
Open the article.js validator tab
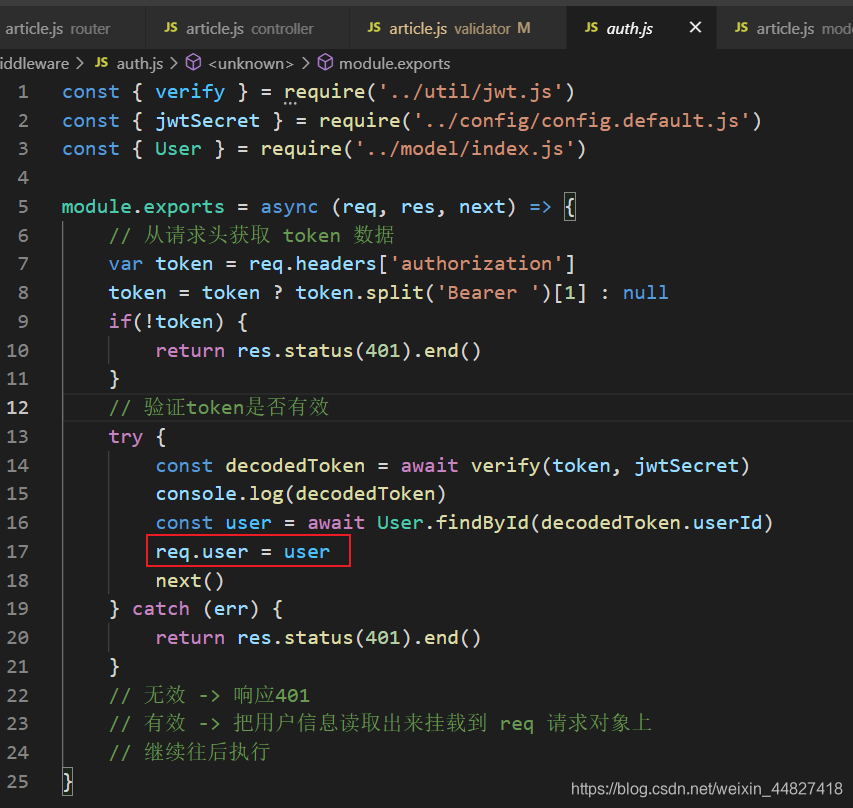(457, 28)
